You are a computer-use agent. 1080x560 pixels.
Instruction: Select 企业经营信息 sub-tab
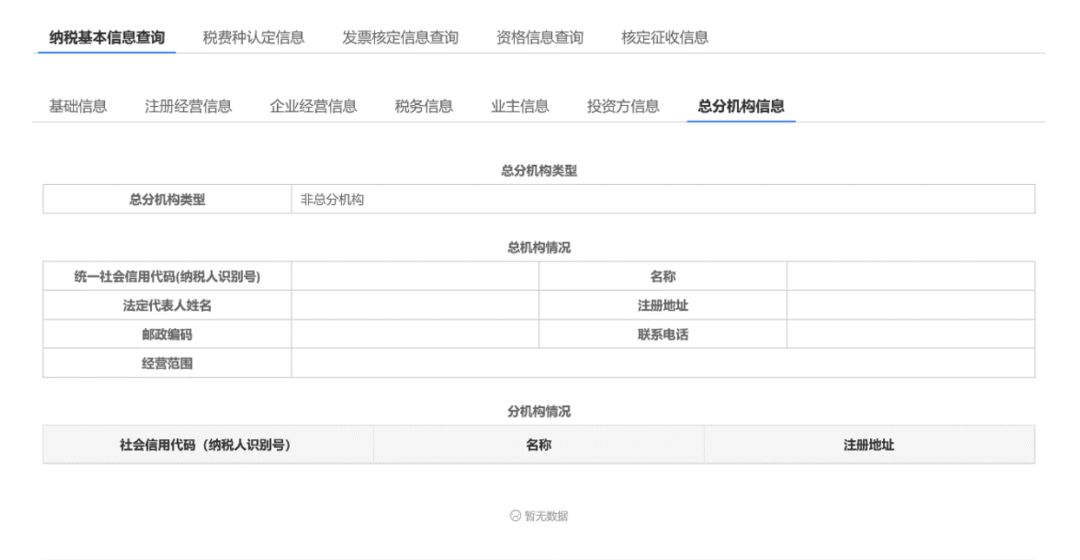[x=313, y=106]
